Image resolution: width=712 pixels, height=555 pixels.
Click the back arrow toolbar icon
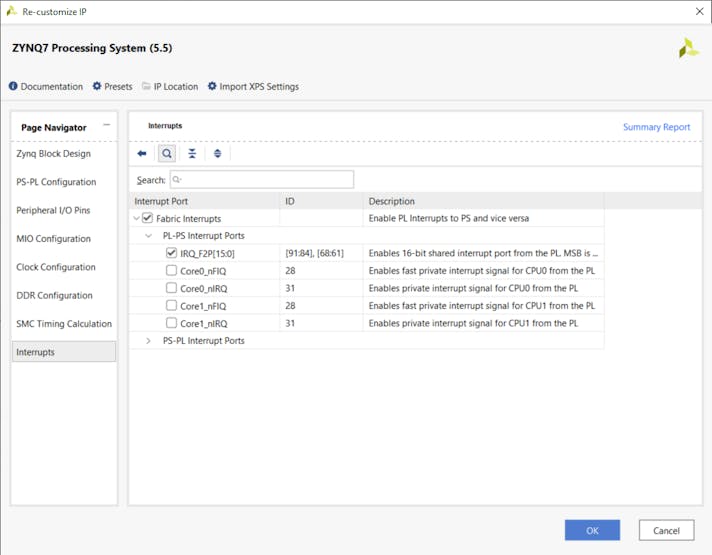142,154
